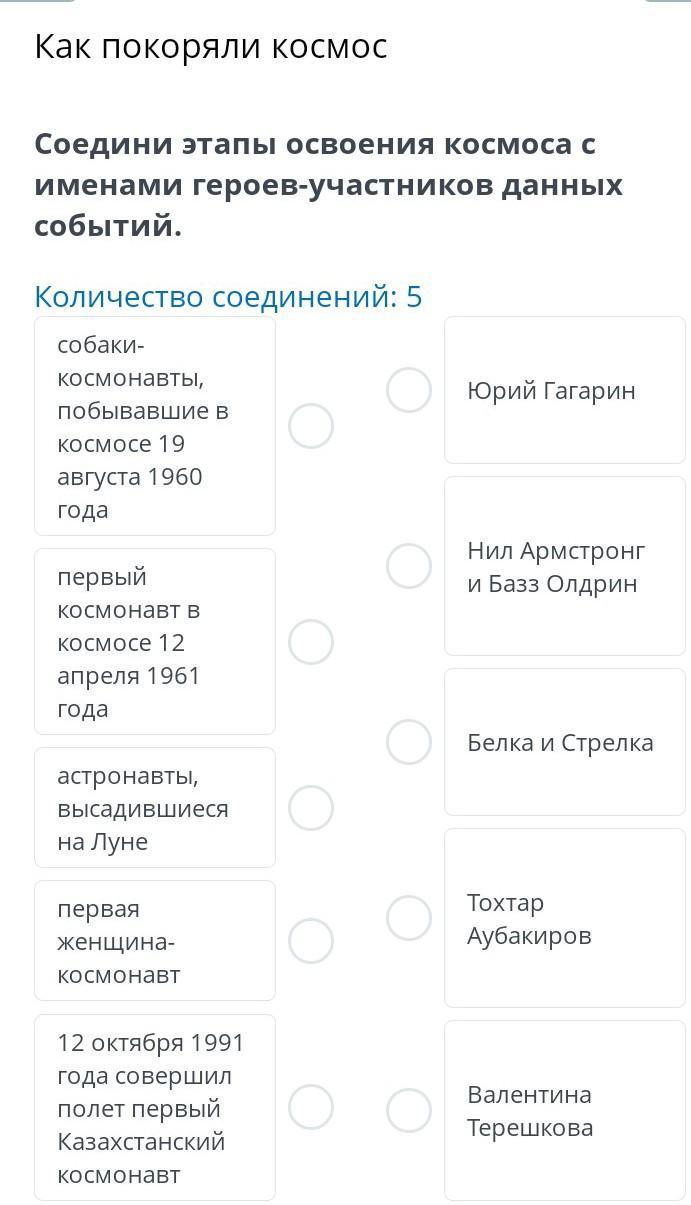
Task: Select the Белка и Стрелка answer card
Action: pyautogui.click(x=565, y=742)
